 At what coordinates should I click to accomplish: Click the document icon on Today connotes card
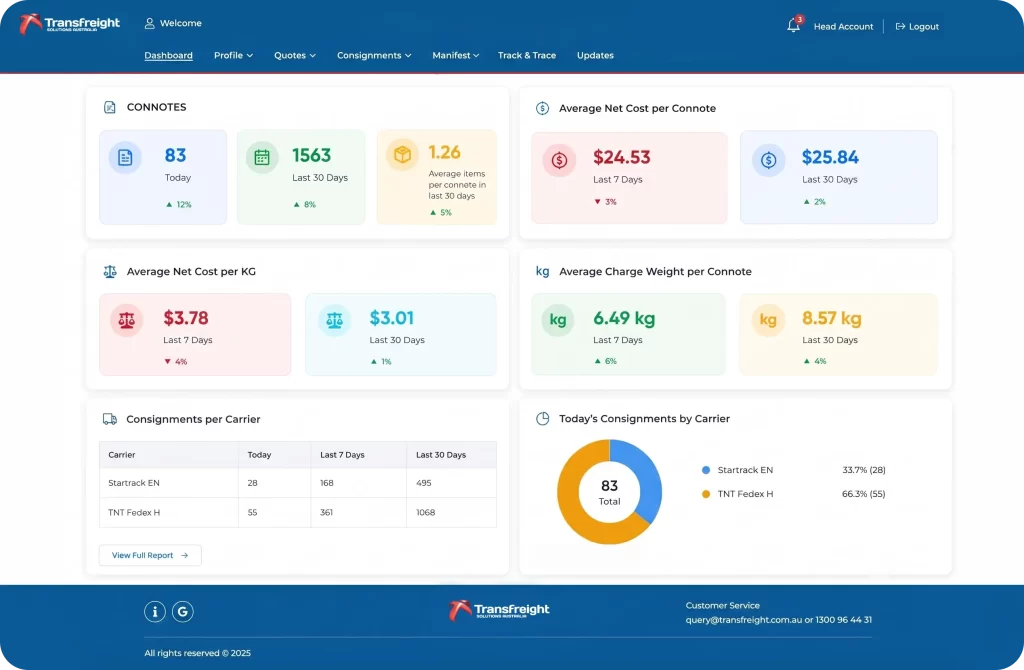125,157
